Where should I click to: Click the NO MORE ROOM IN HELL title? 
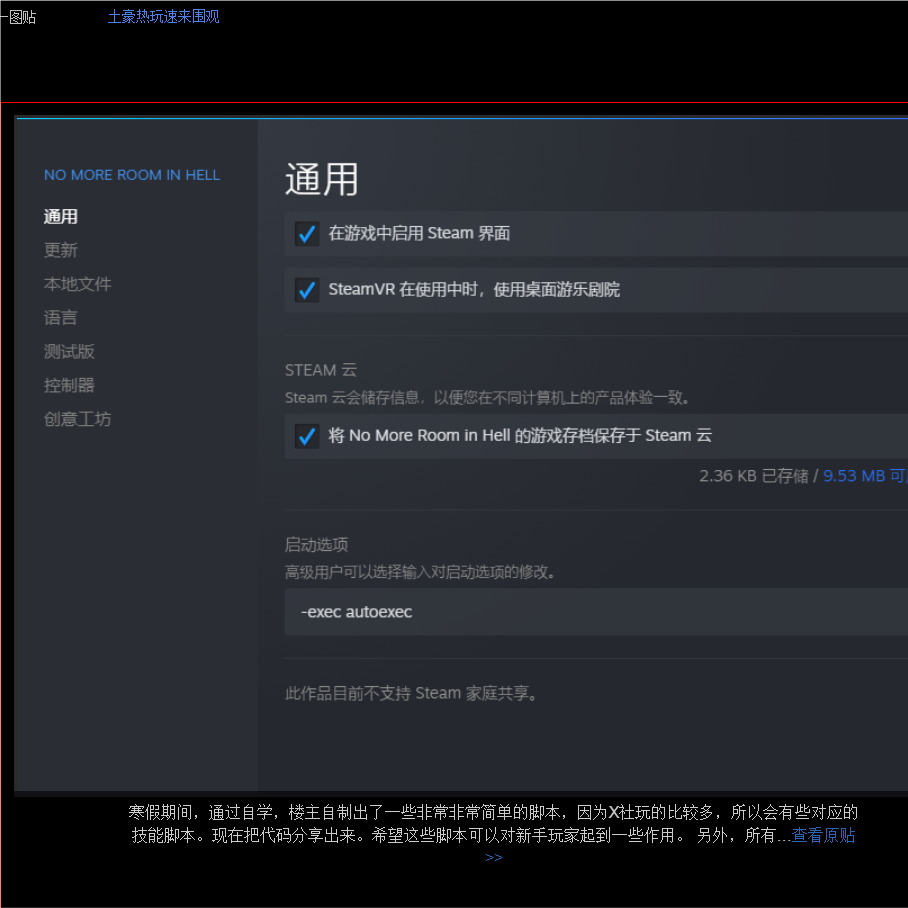pos(132,175)
